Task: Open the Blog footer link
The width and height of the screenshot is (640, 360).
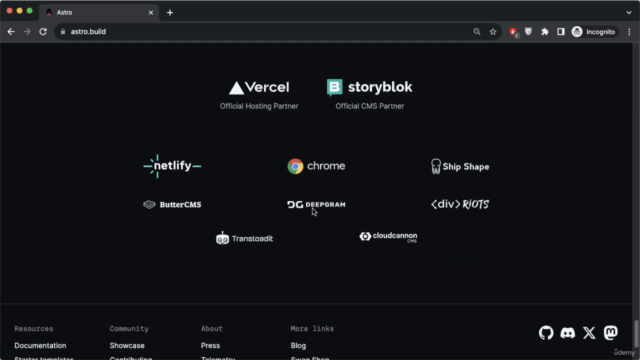Action: [298, 346]
